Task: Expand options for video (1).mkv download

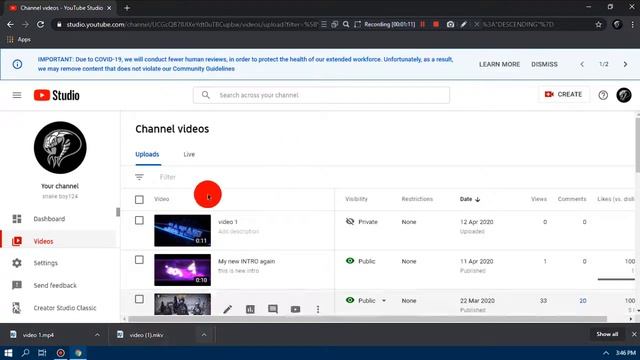Action: pyautogui.click(x=204, y=335)
